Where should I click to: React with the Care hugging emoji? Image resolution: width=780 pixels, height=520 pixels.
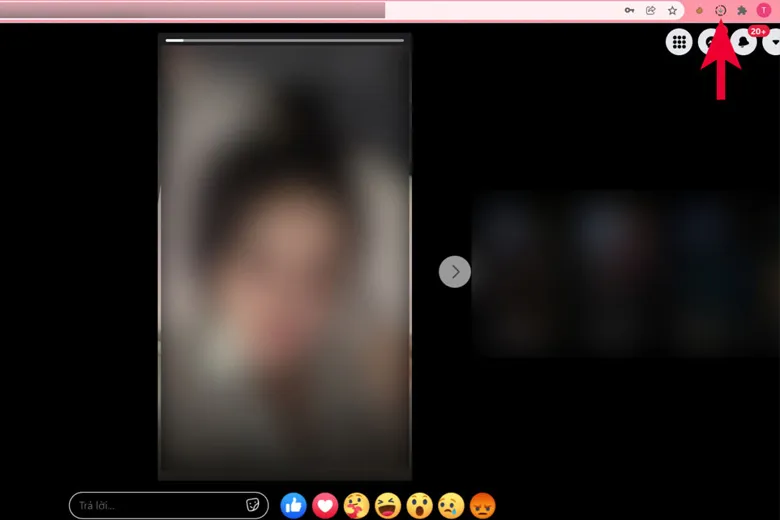point(356,506)
